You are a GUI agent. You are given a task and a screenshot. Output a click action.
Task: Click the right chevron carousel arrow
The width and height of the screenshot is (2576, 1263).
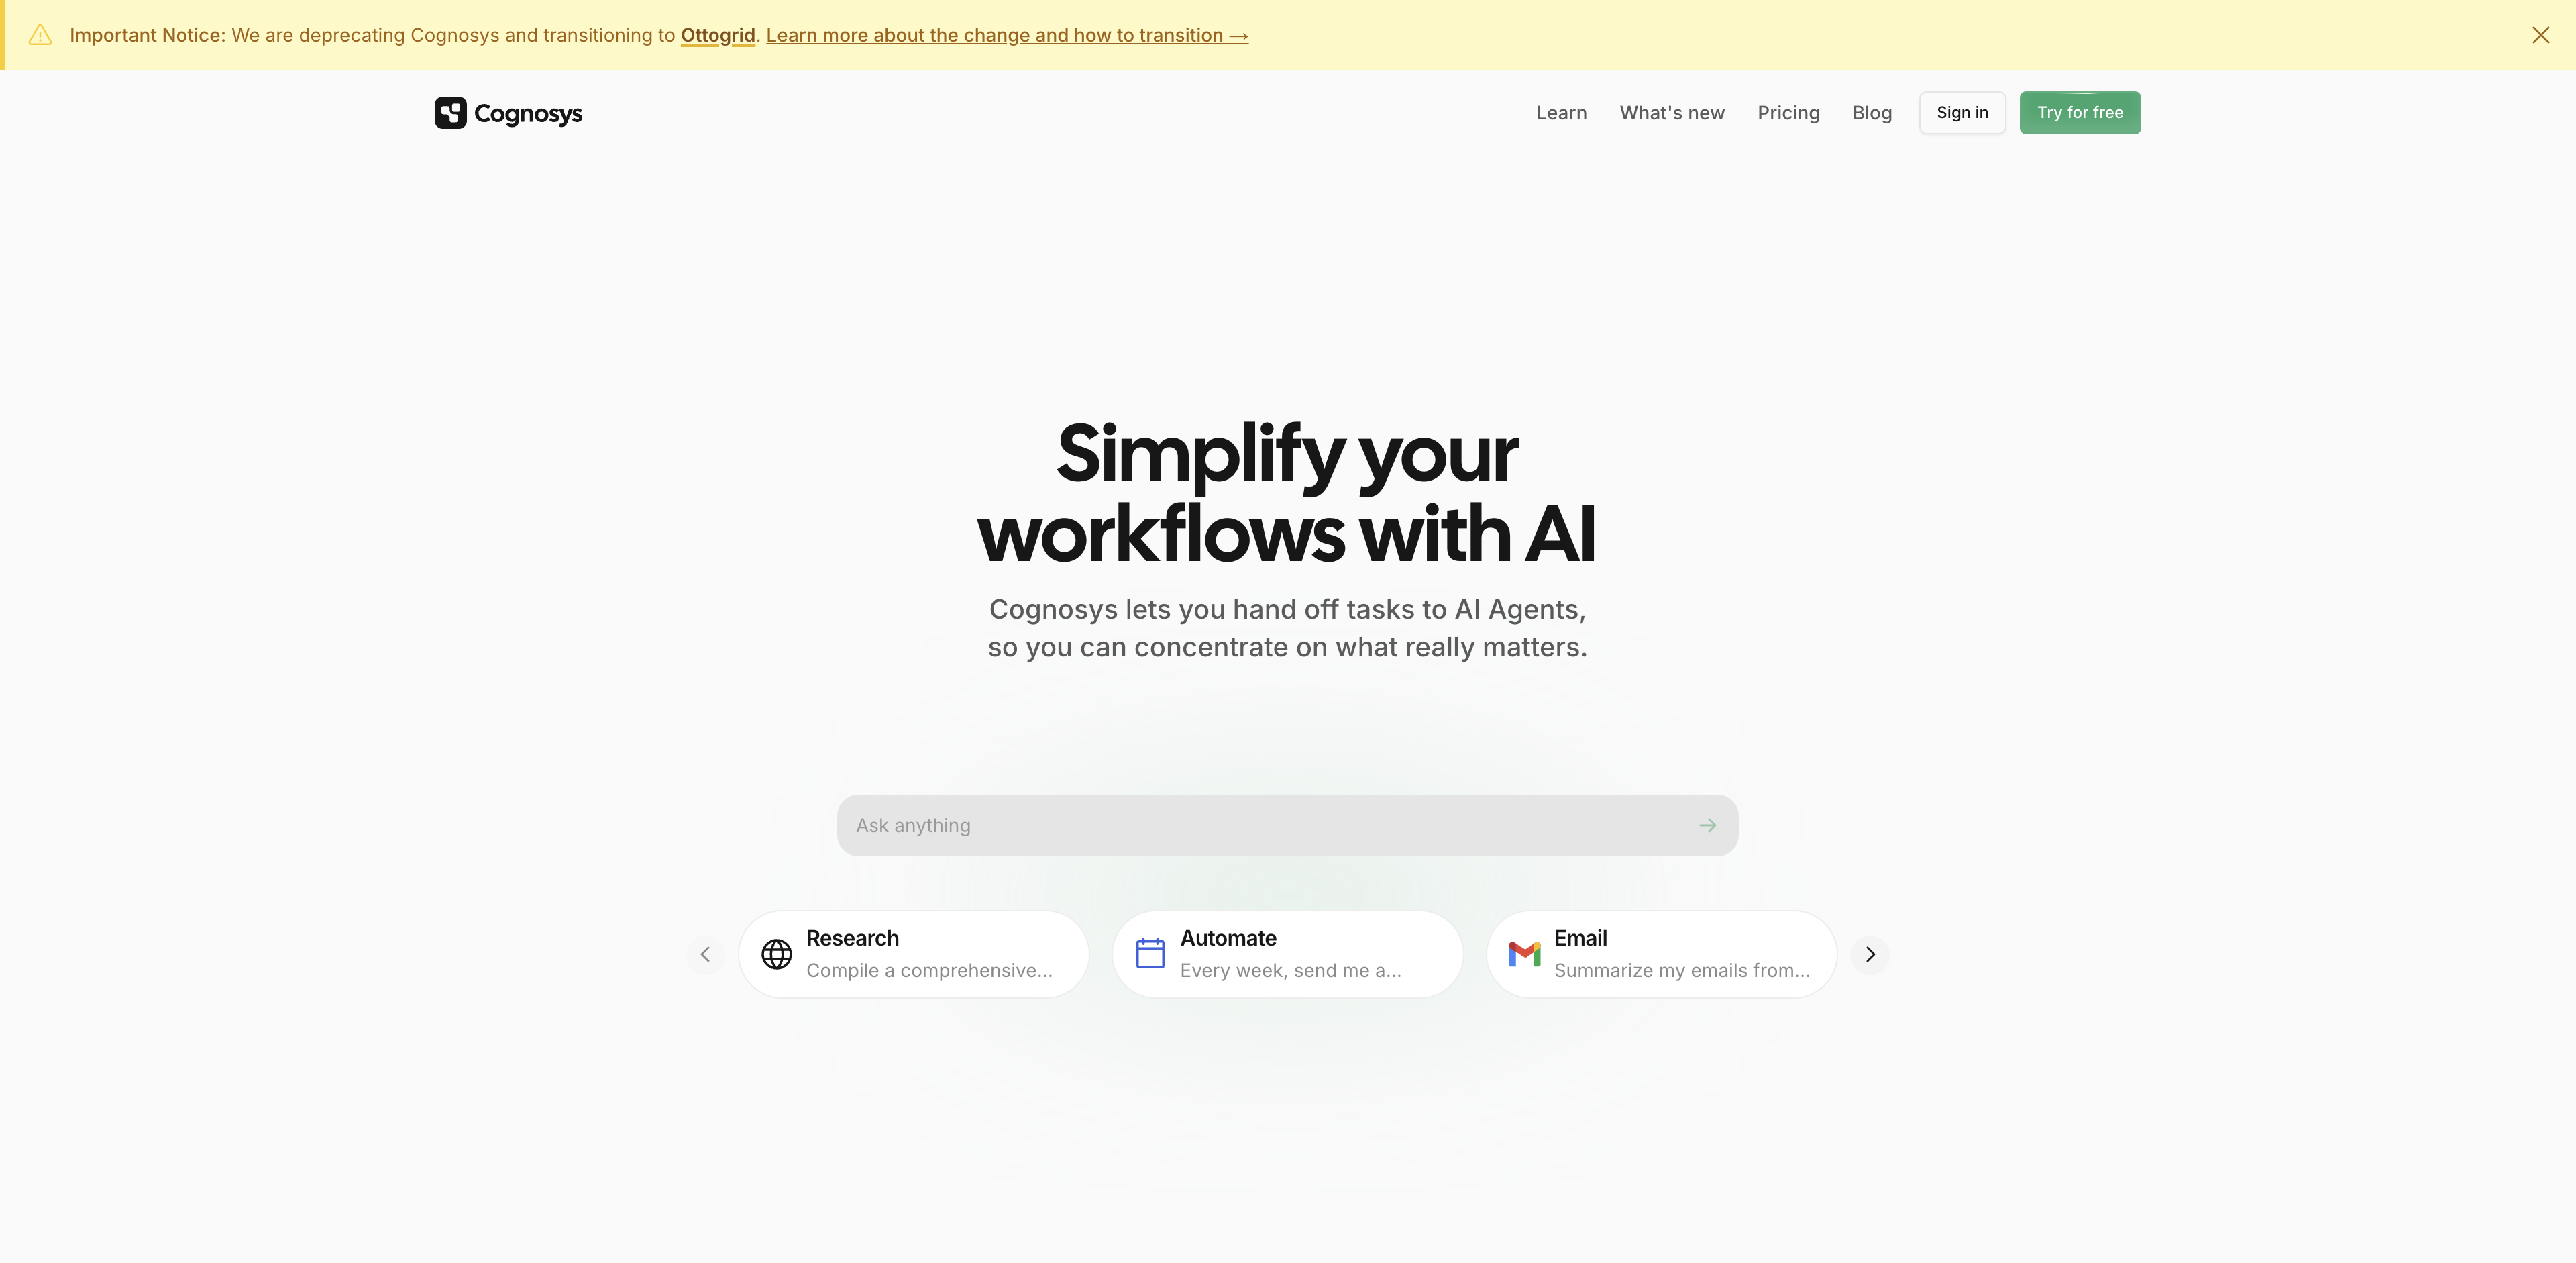[x=1871, y=954]
